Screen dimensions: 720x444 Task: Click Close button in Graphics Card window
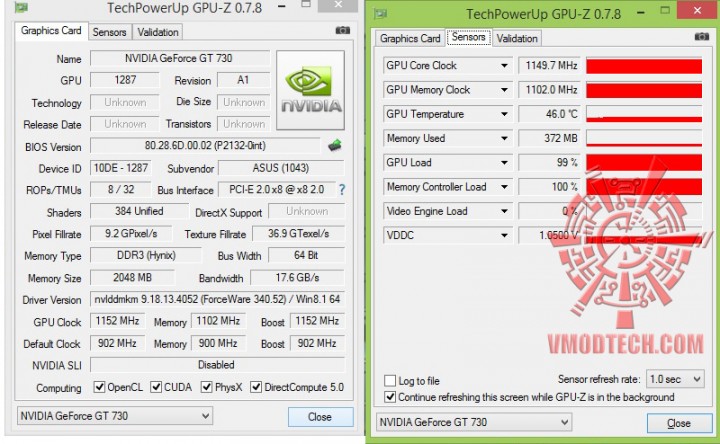321,416
